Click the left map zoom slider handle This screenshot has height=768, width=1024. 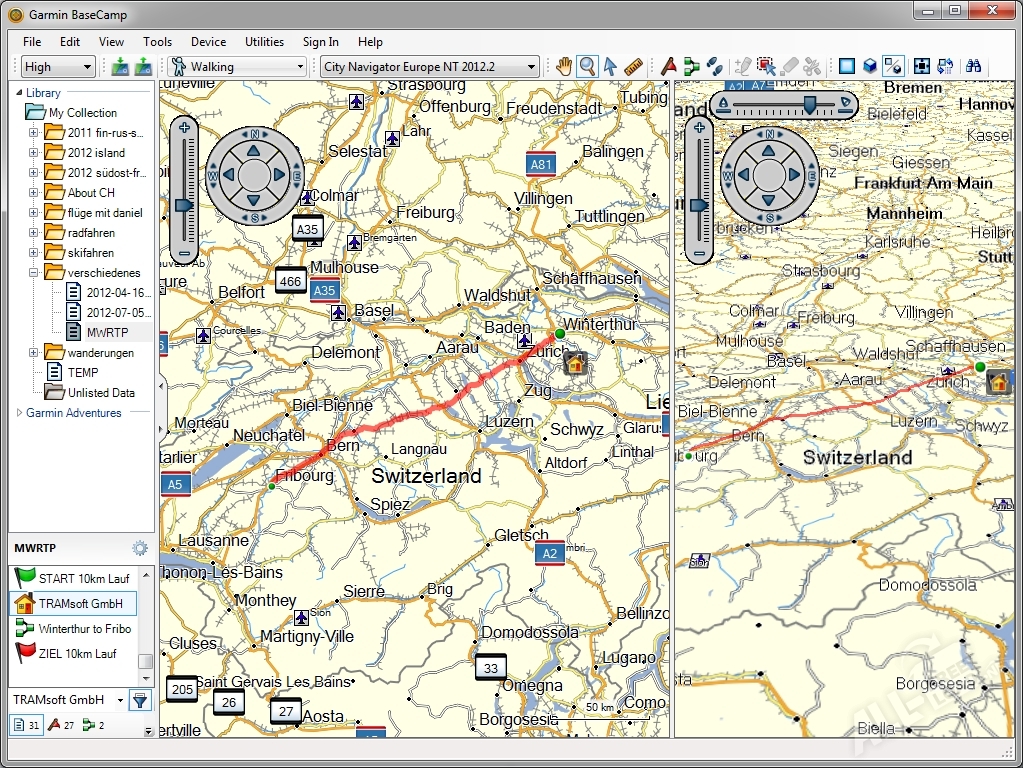pos(184,205)
